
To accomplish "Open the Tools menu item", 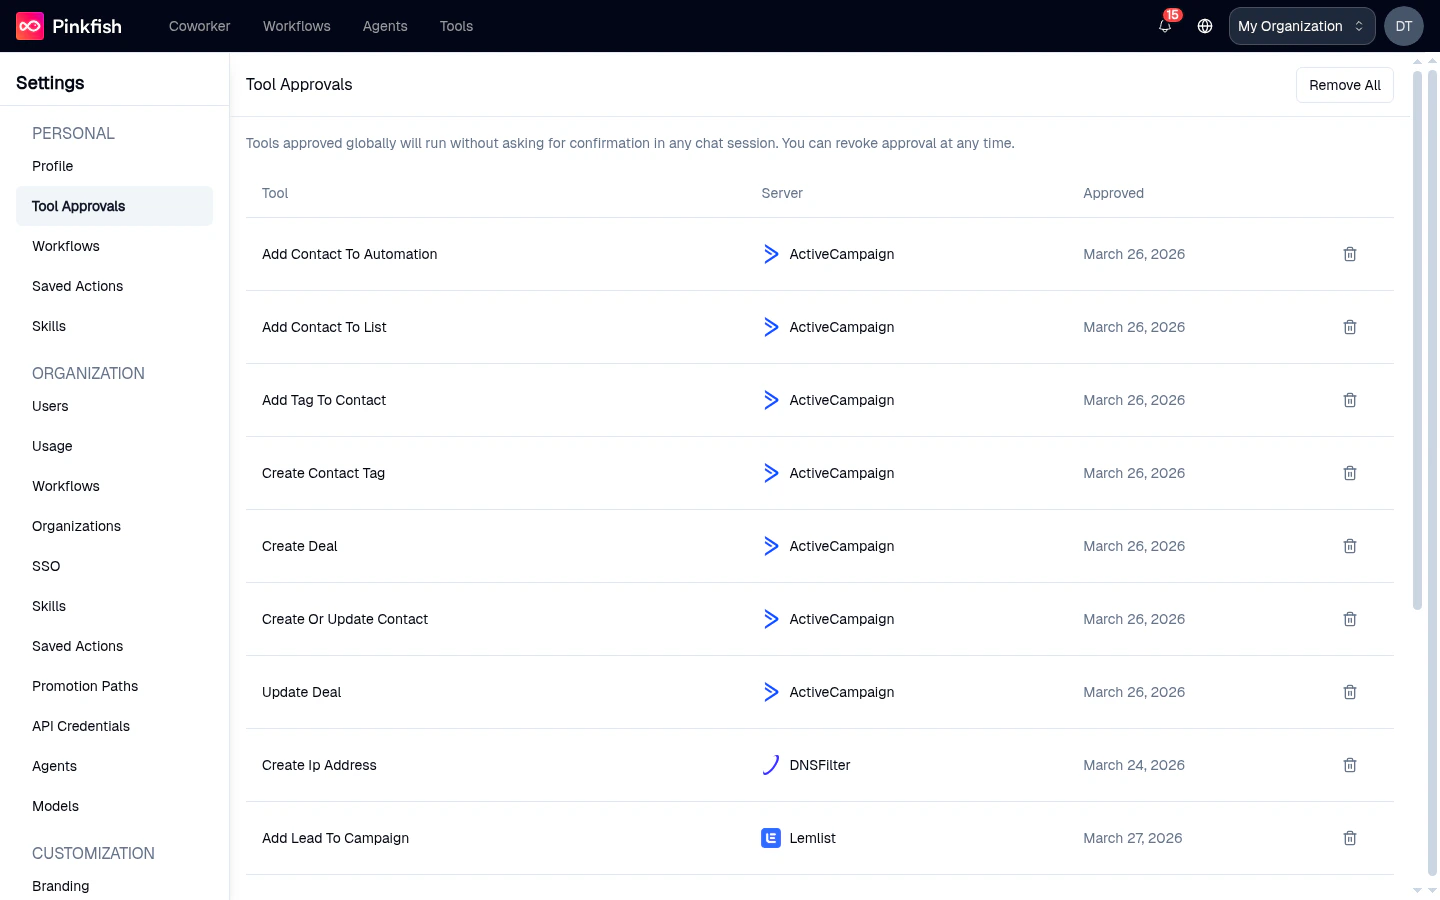I will (x=456, y=26).
